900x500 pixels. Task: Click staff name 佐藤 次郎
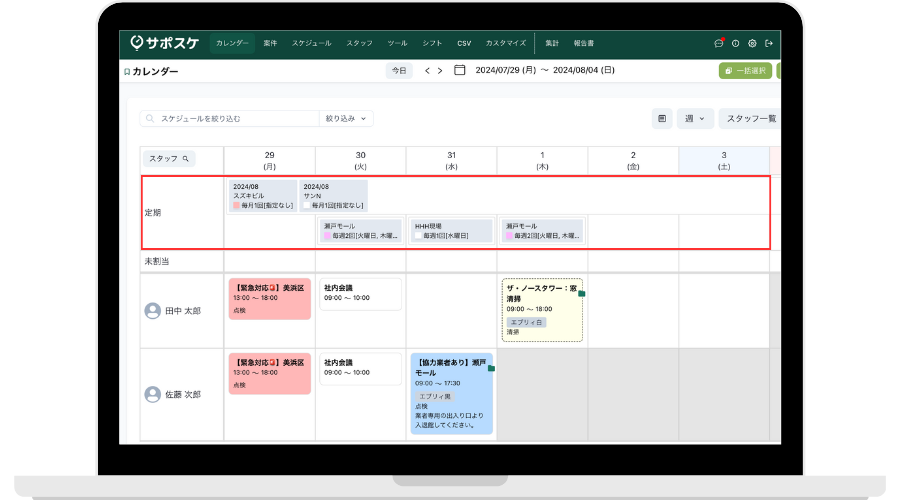click(x=183, y=394)
